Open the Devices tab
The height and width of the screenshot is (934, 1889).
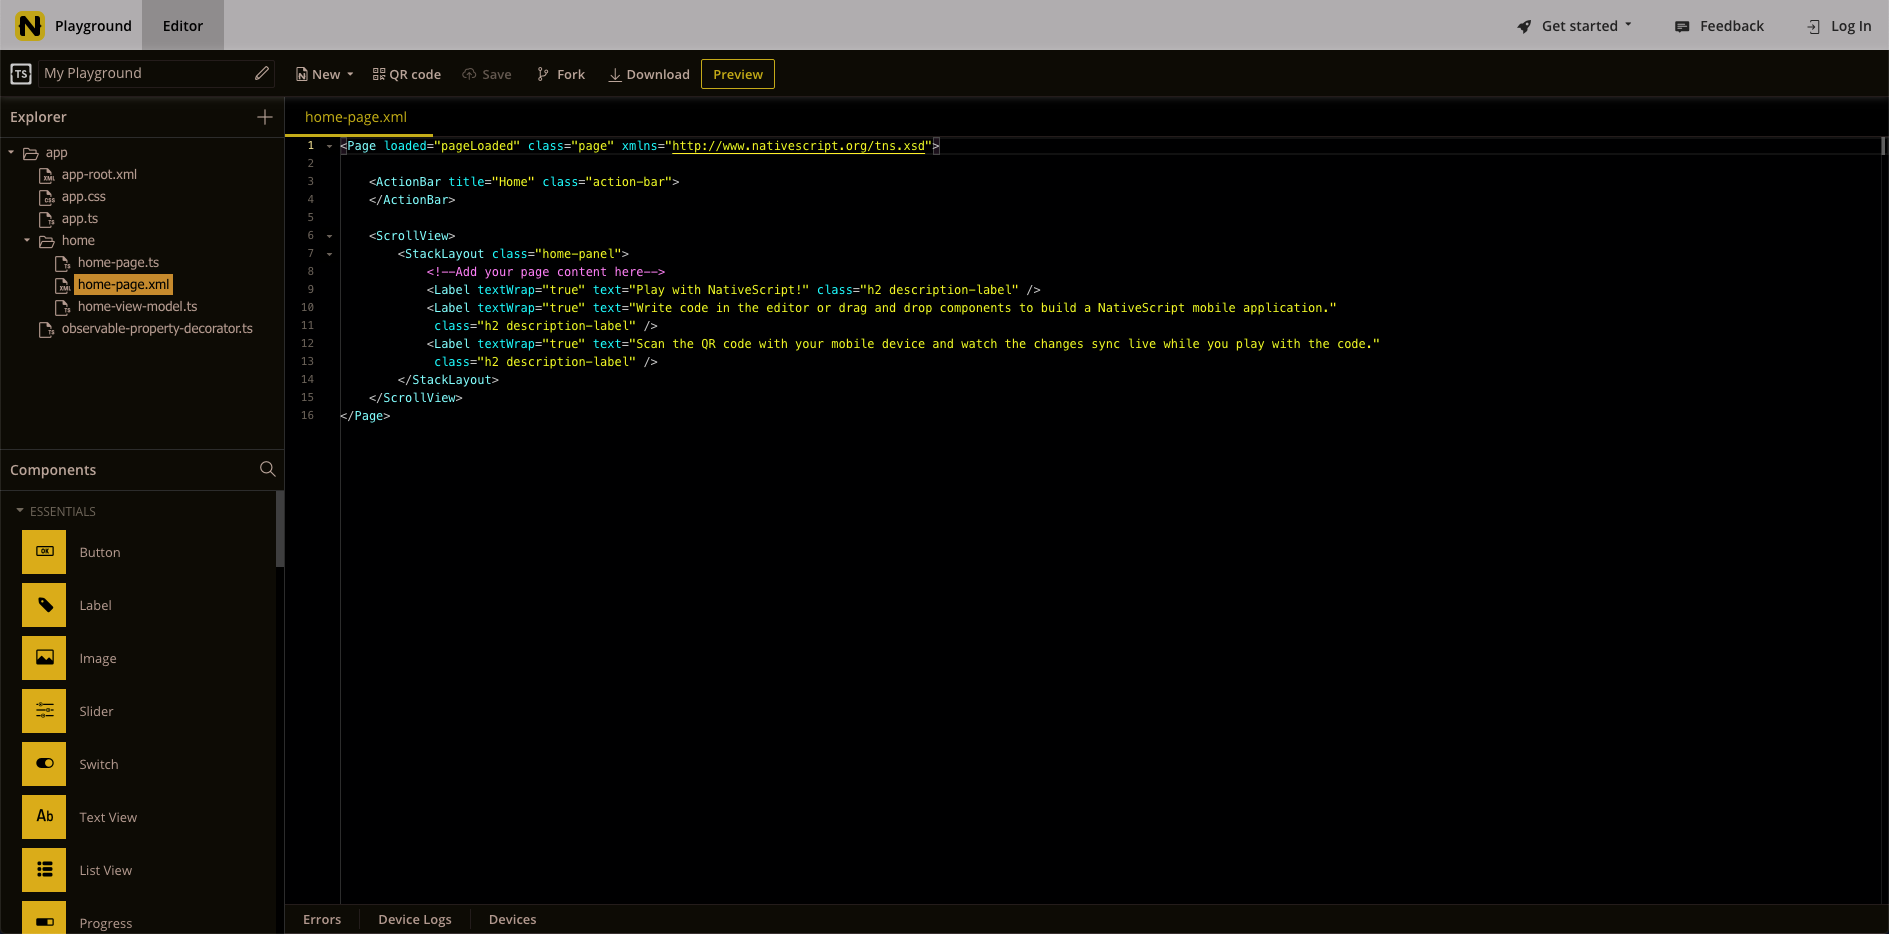[512, 919]
